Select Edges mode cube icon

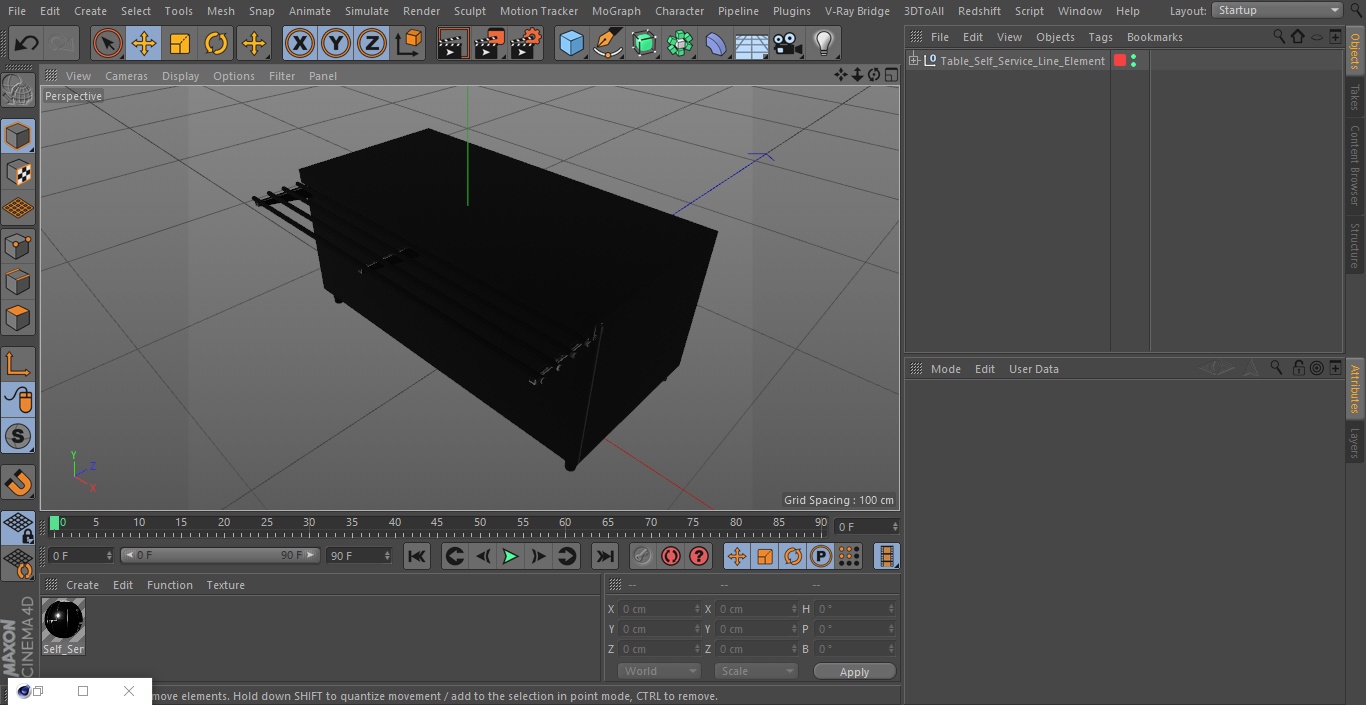click(x=18, y=282)
